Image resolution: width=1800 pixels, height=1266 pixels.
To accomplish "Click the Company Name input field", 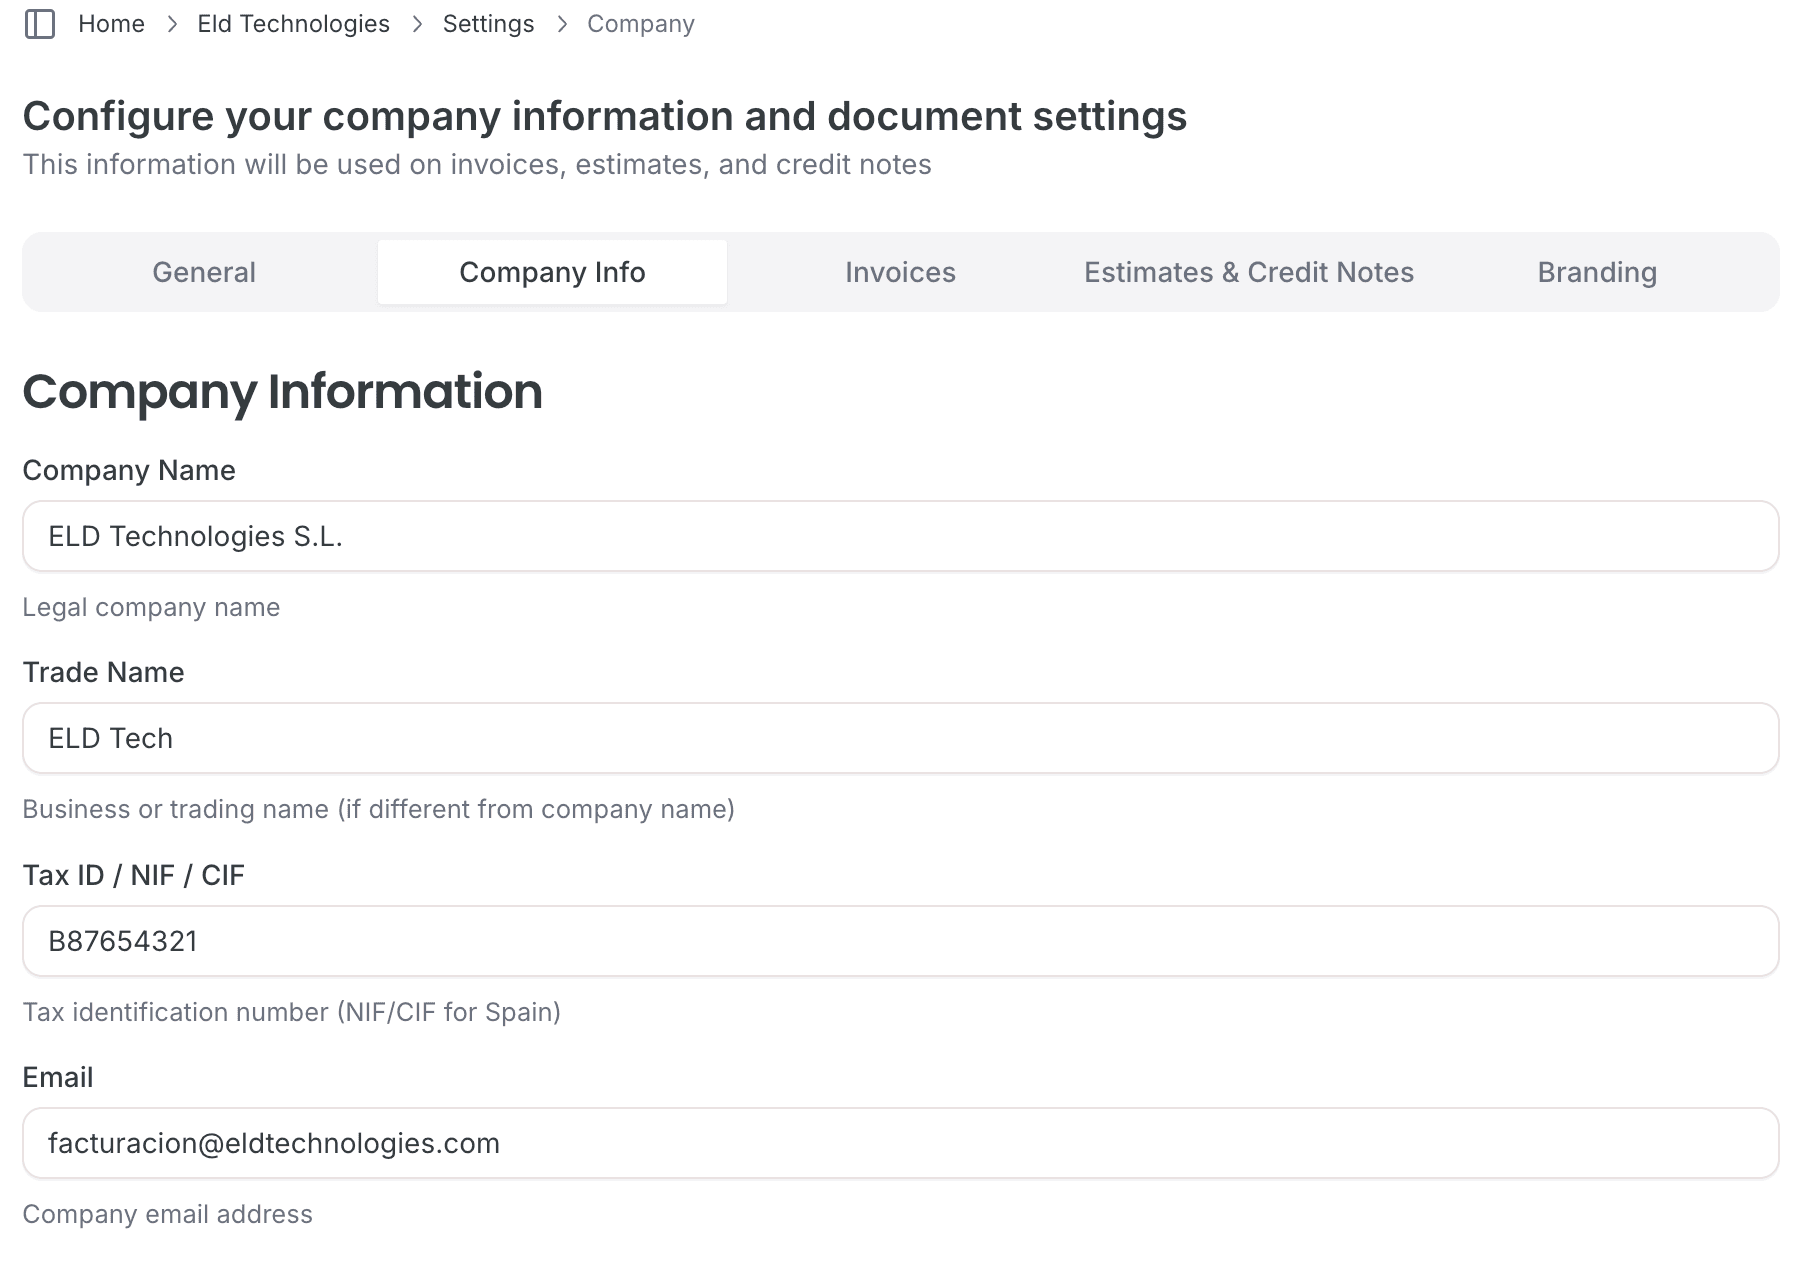I will 900,536.
